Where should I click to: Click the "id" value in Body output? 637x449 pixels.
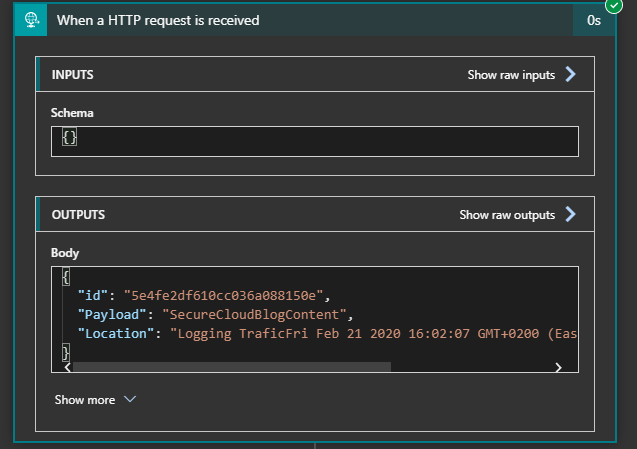[x=225, y=294]
